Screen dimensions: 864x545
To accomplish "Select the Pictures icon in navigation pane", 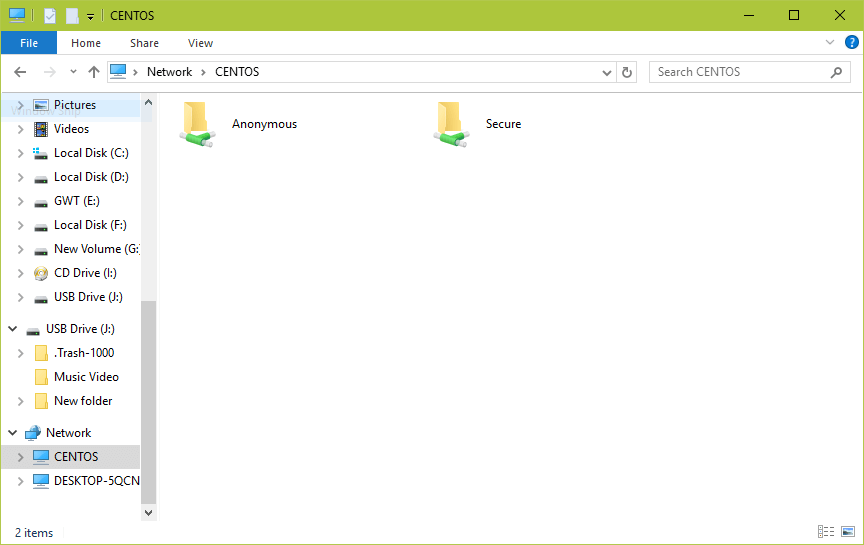I will coord(41,105).
